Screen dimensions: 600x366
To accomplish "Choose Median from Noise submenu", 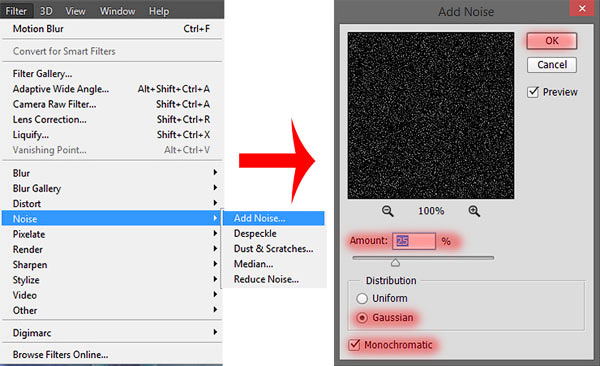I will (x=274, y=264).
